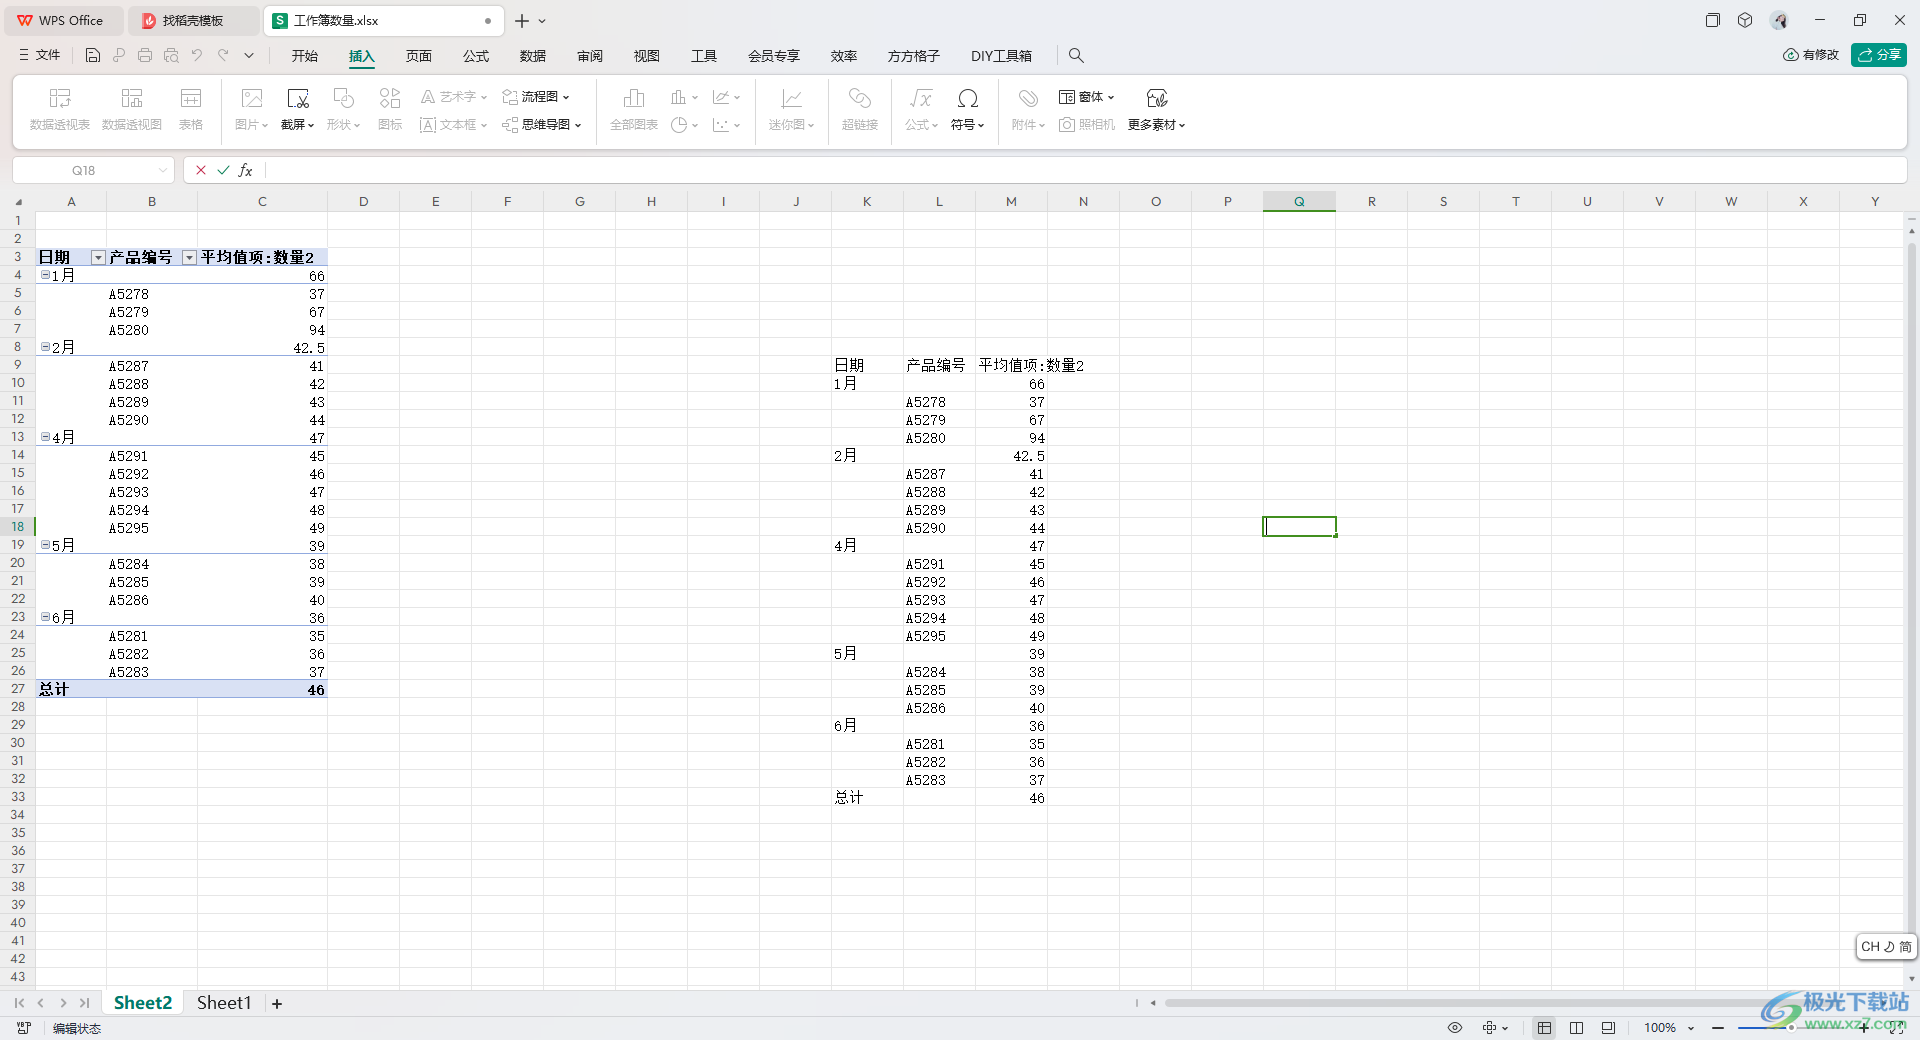Collapse the 6月 group in pivot table
The width and height of the screenshot is (1920, 1040).
pos(45,617)
